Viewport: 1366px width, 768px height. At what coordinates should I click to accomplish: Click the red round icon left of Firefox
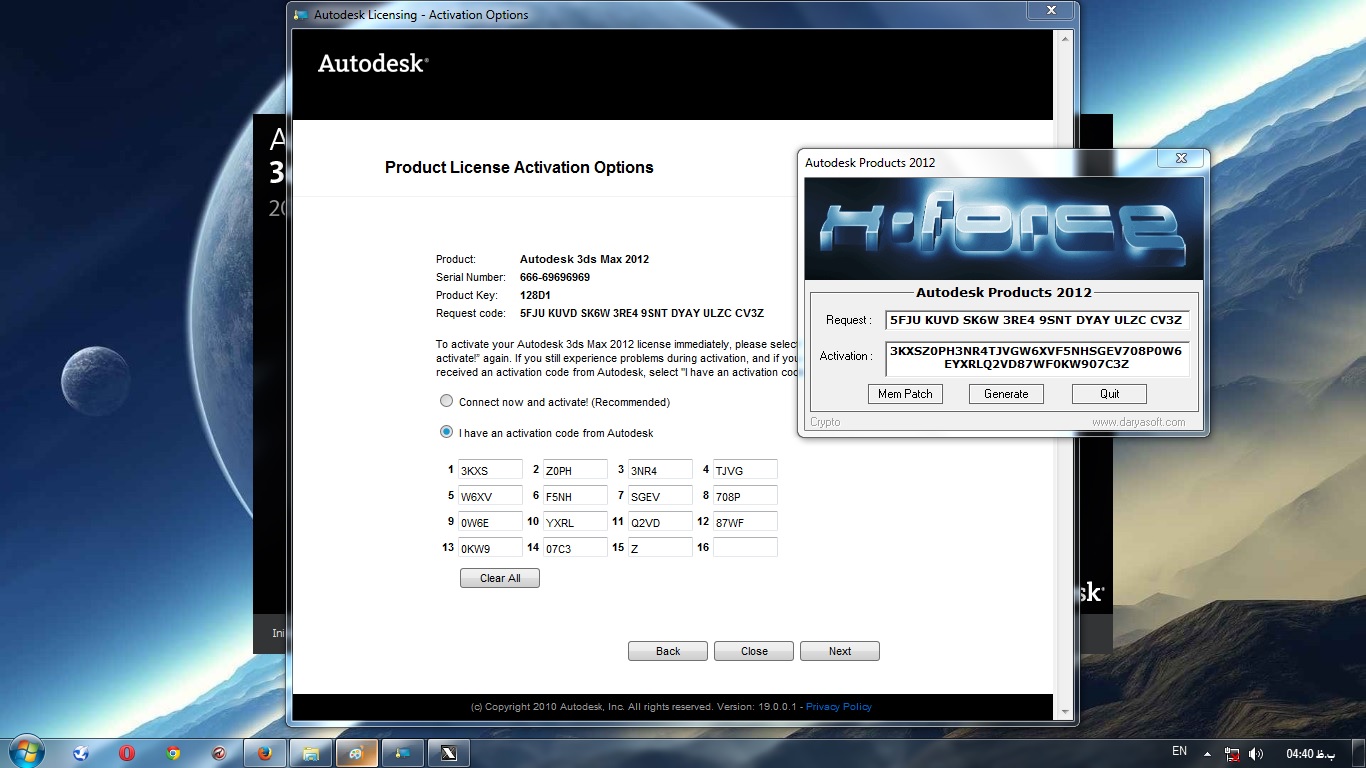pyautogui.click(x=219, y=753)
